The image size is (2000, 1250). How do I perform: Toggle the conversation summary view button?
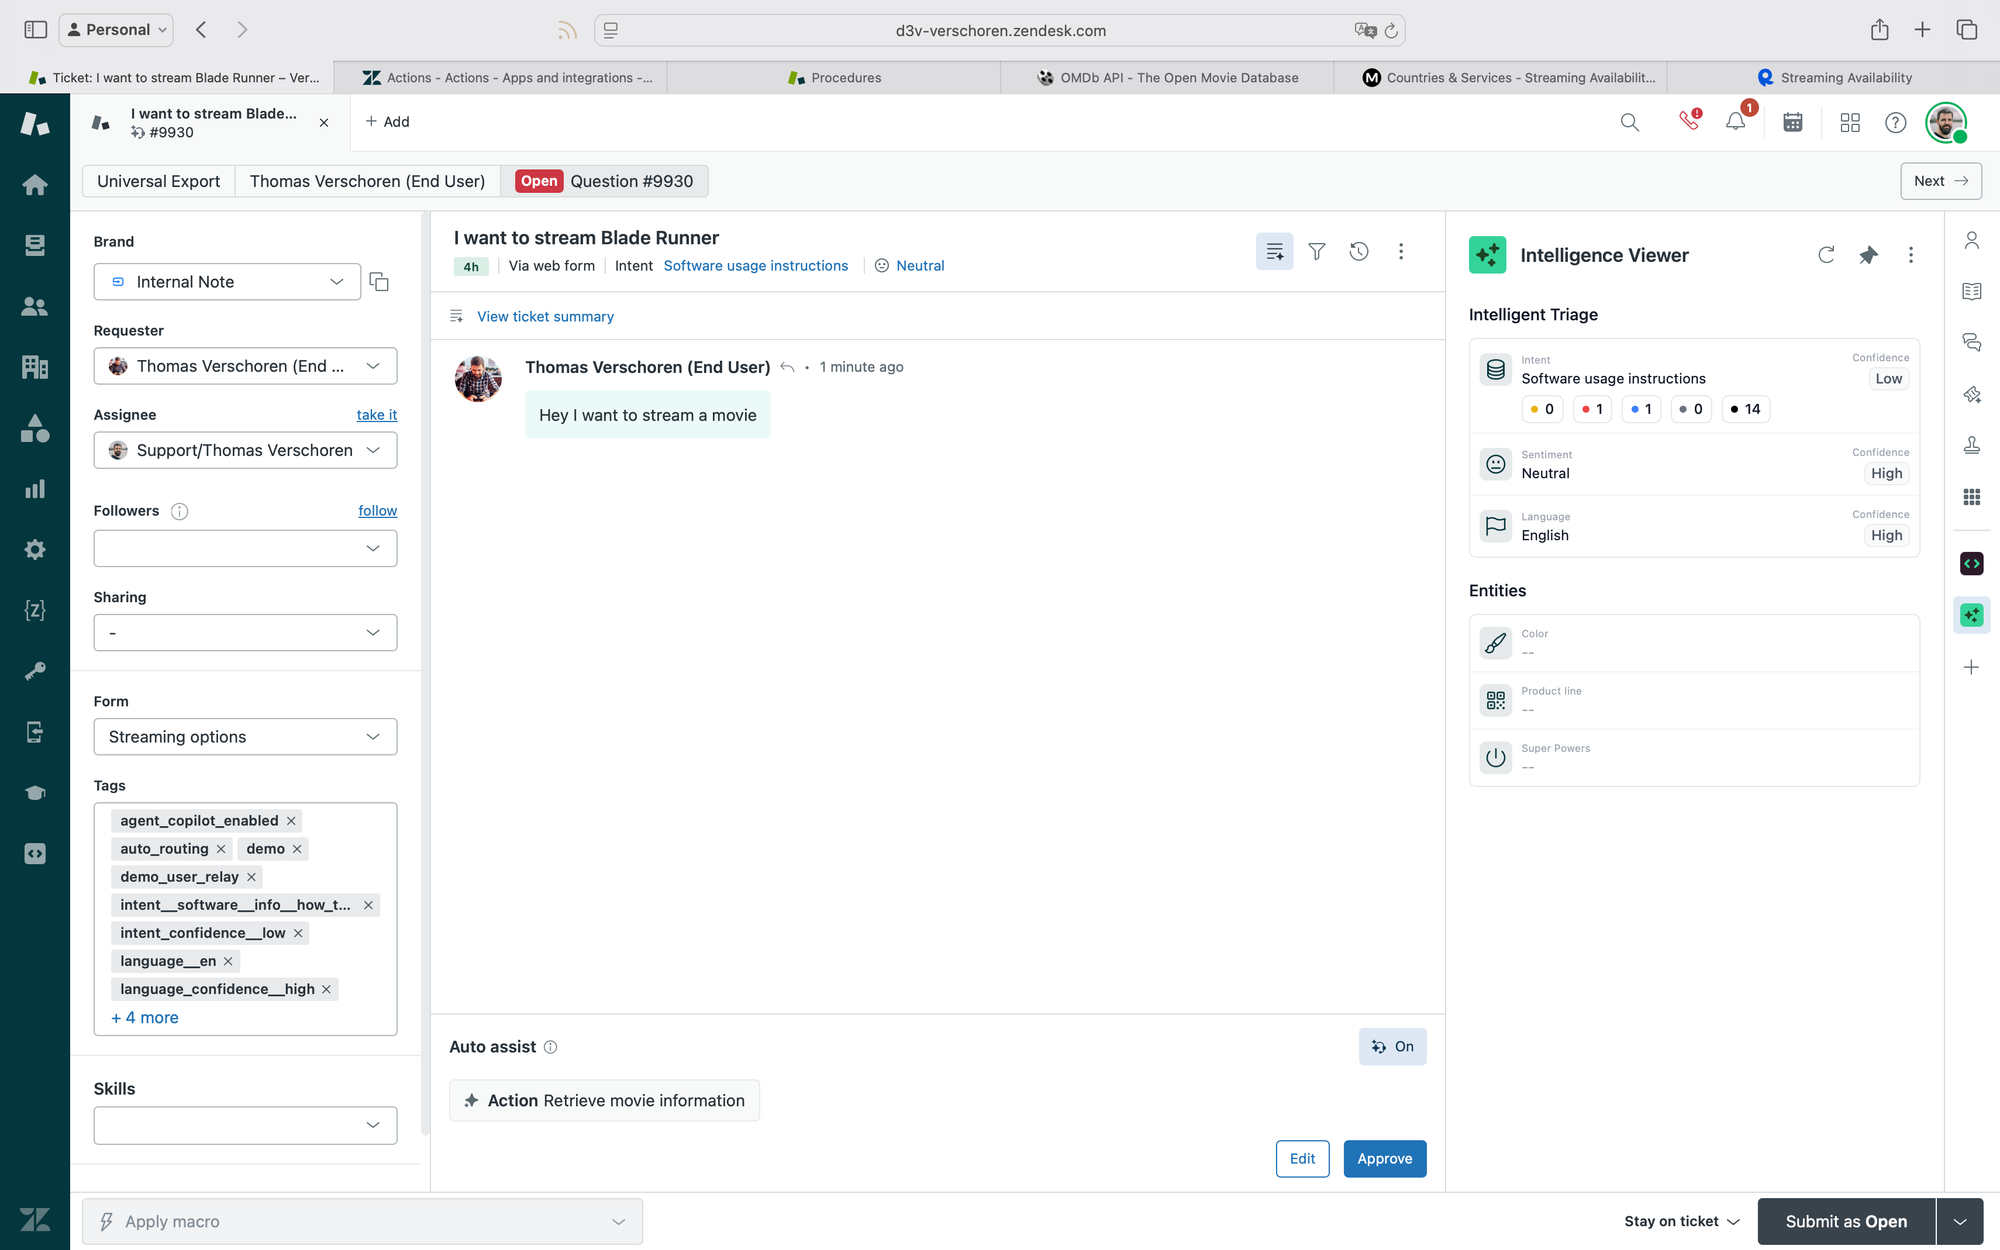(1274, 252)
